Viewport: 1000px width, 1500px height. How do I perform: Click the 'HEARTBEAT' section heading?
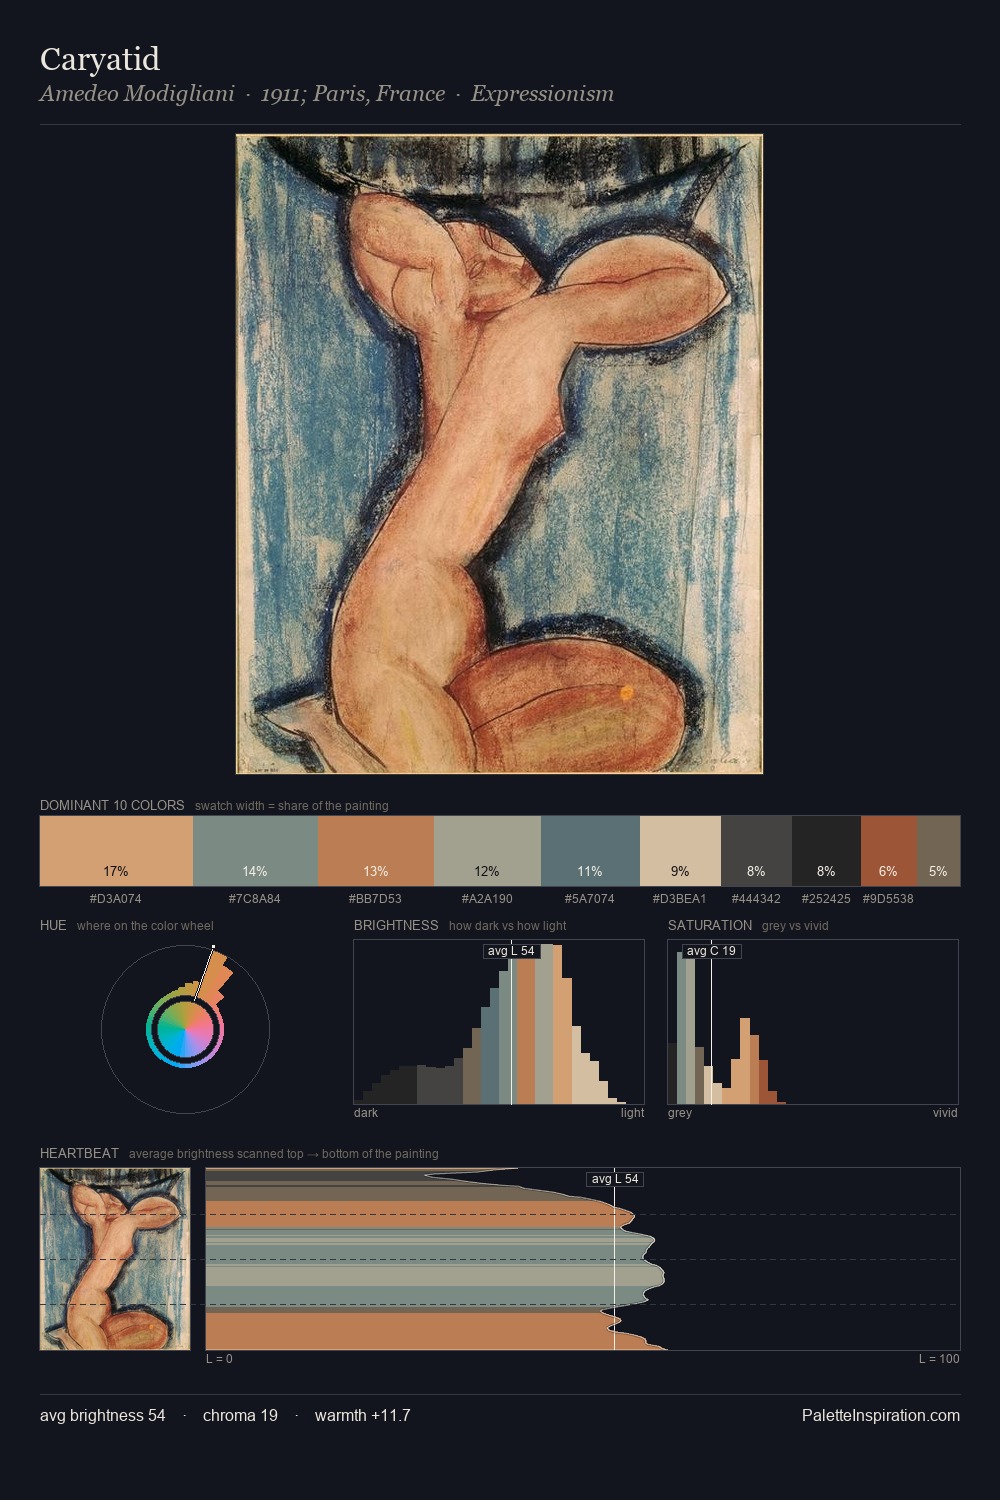pyautogui.click(x=79, y=1153)
